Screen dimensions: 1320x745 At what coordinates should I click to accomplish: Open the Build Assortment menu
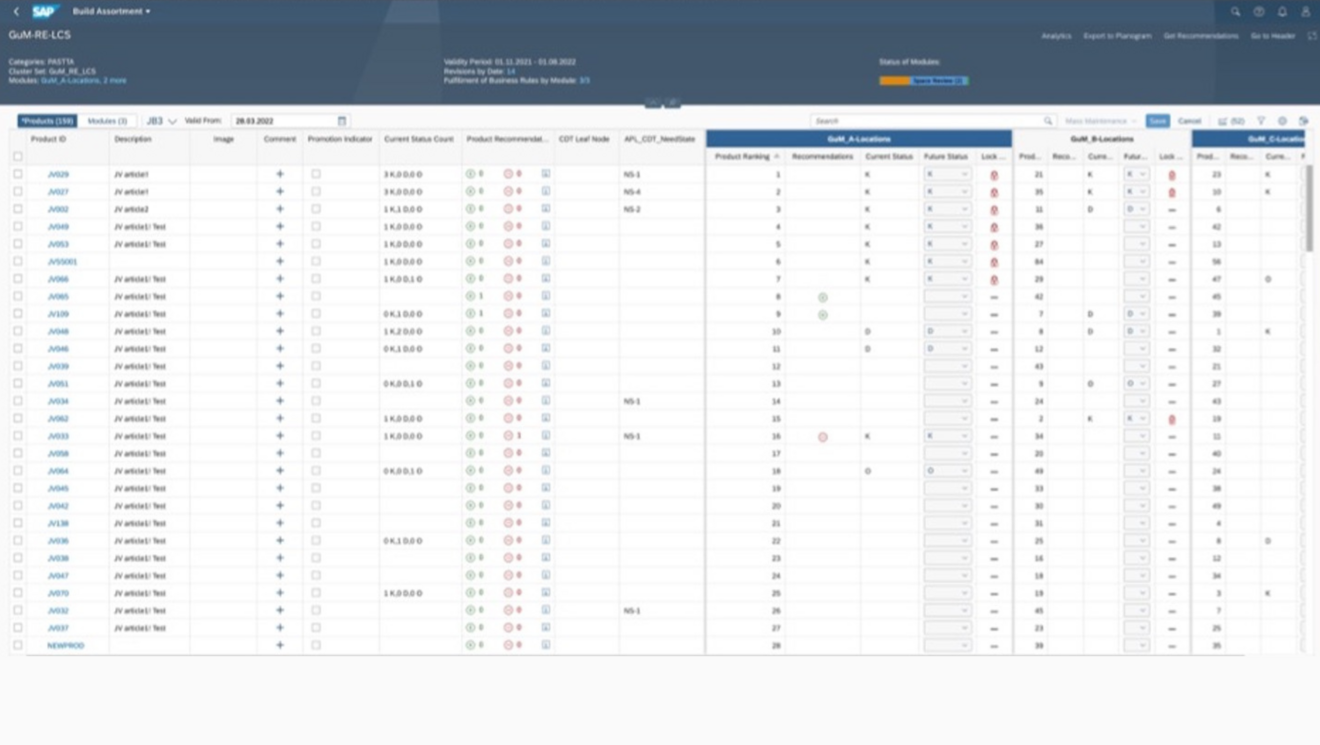click(x=108, y=9)
